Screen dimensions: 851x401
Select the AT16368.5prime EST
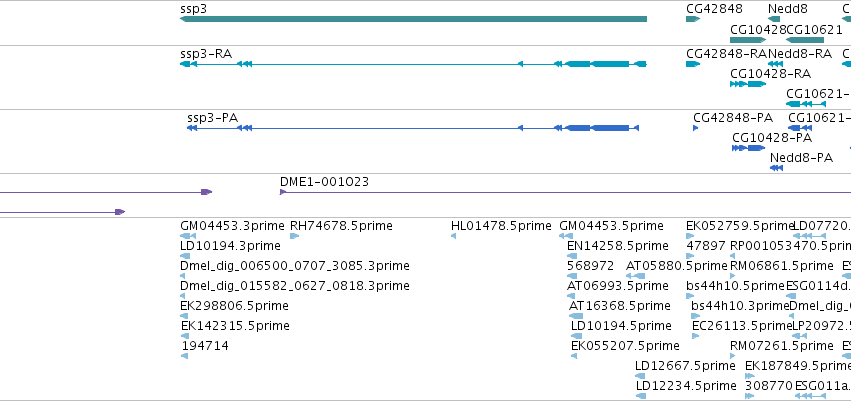pos(576,316)
